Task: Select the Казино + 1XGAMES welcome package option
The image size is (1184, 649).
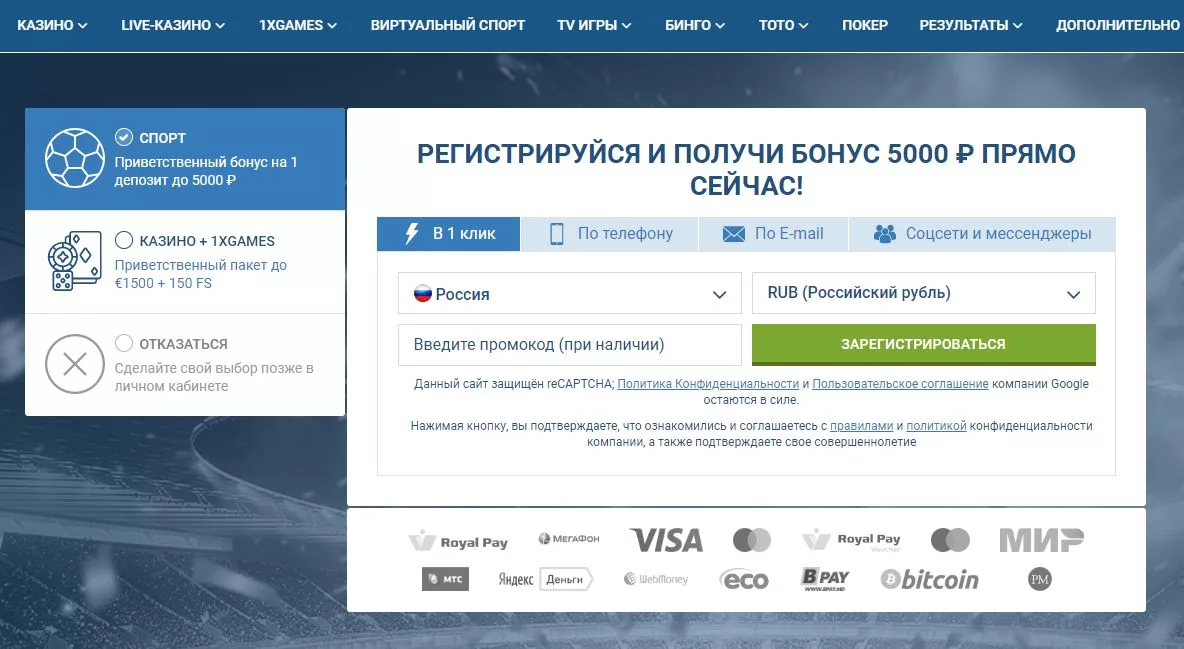Action: point(125,240)
